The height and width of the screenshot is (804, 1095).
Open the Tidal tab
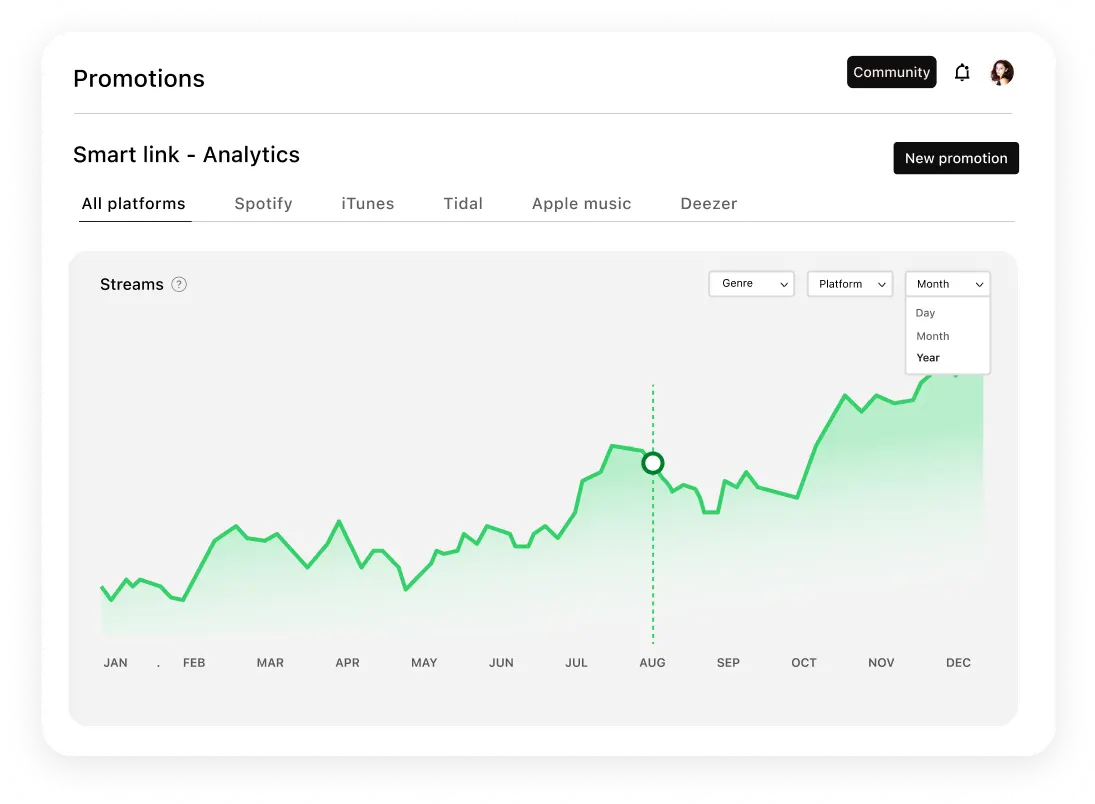(x=463, y=203)
